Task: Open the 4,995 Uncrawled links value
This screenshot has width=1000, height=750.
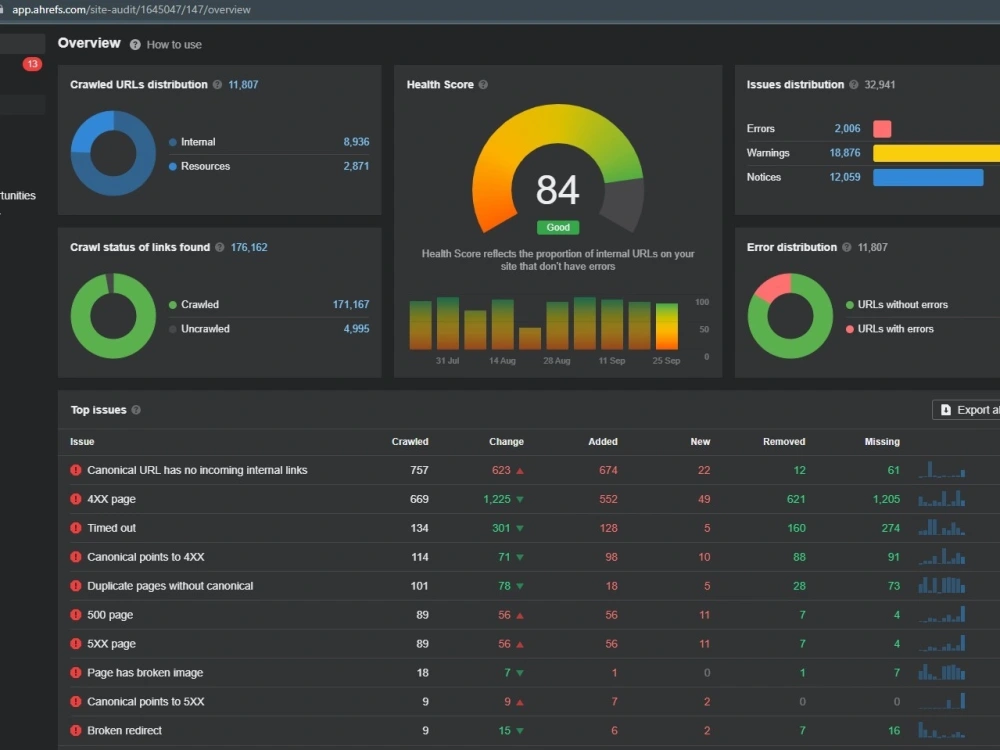Action: pyautogui.click(x=357, y=328)
